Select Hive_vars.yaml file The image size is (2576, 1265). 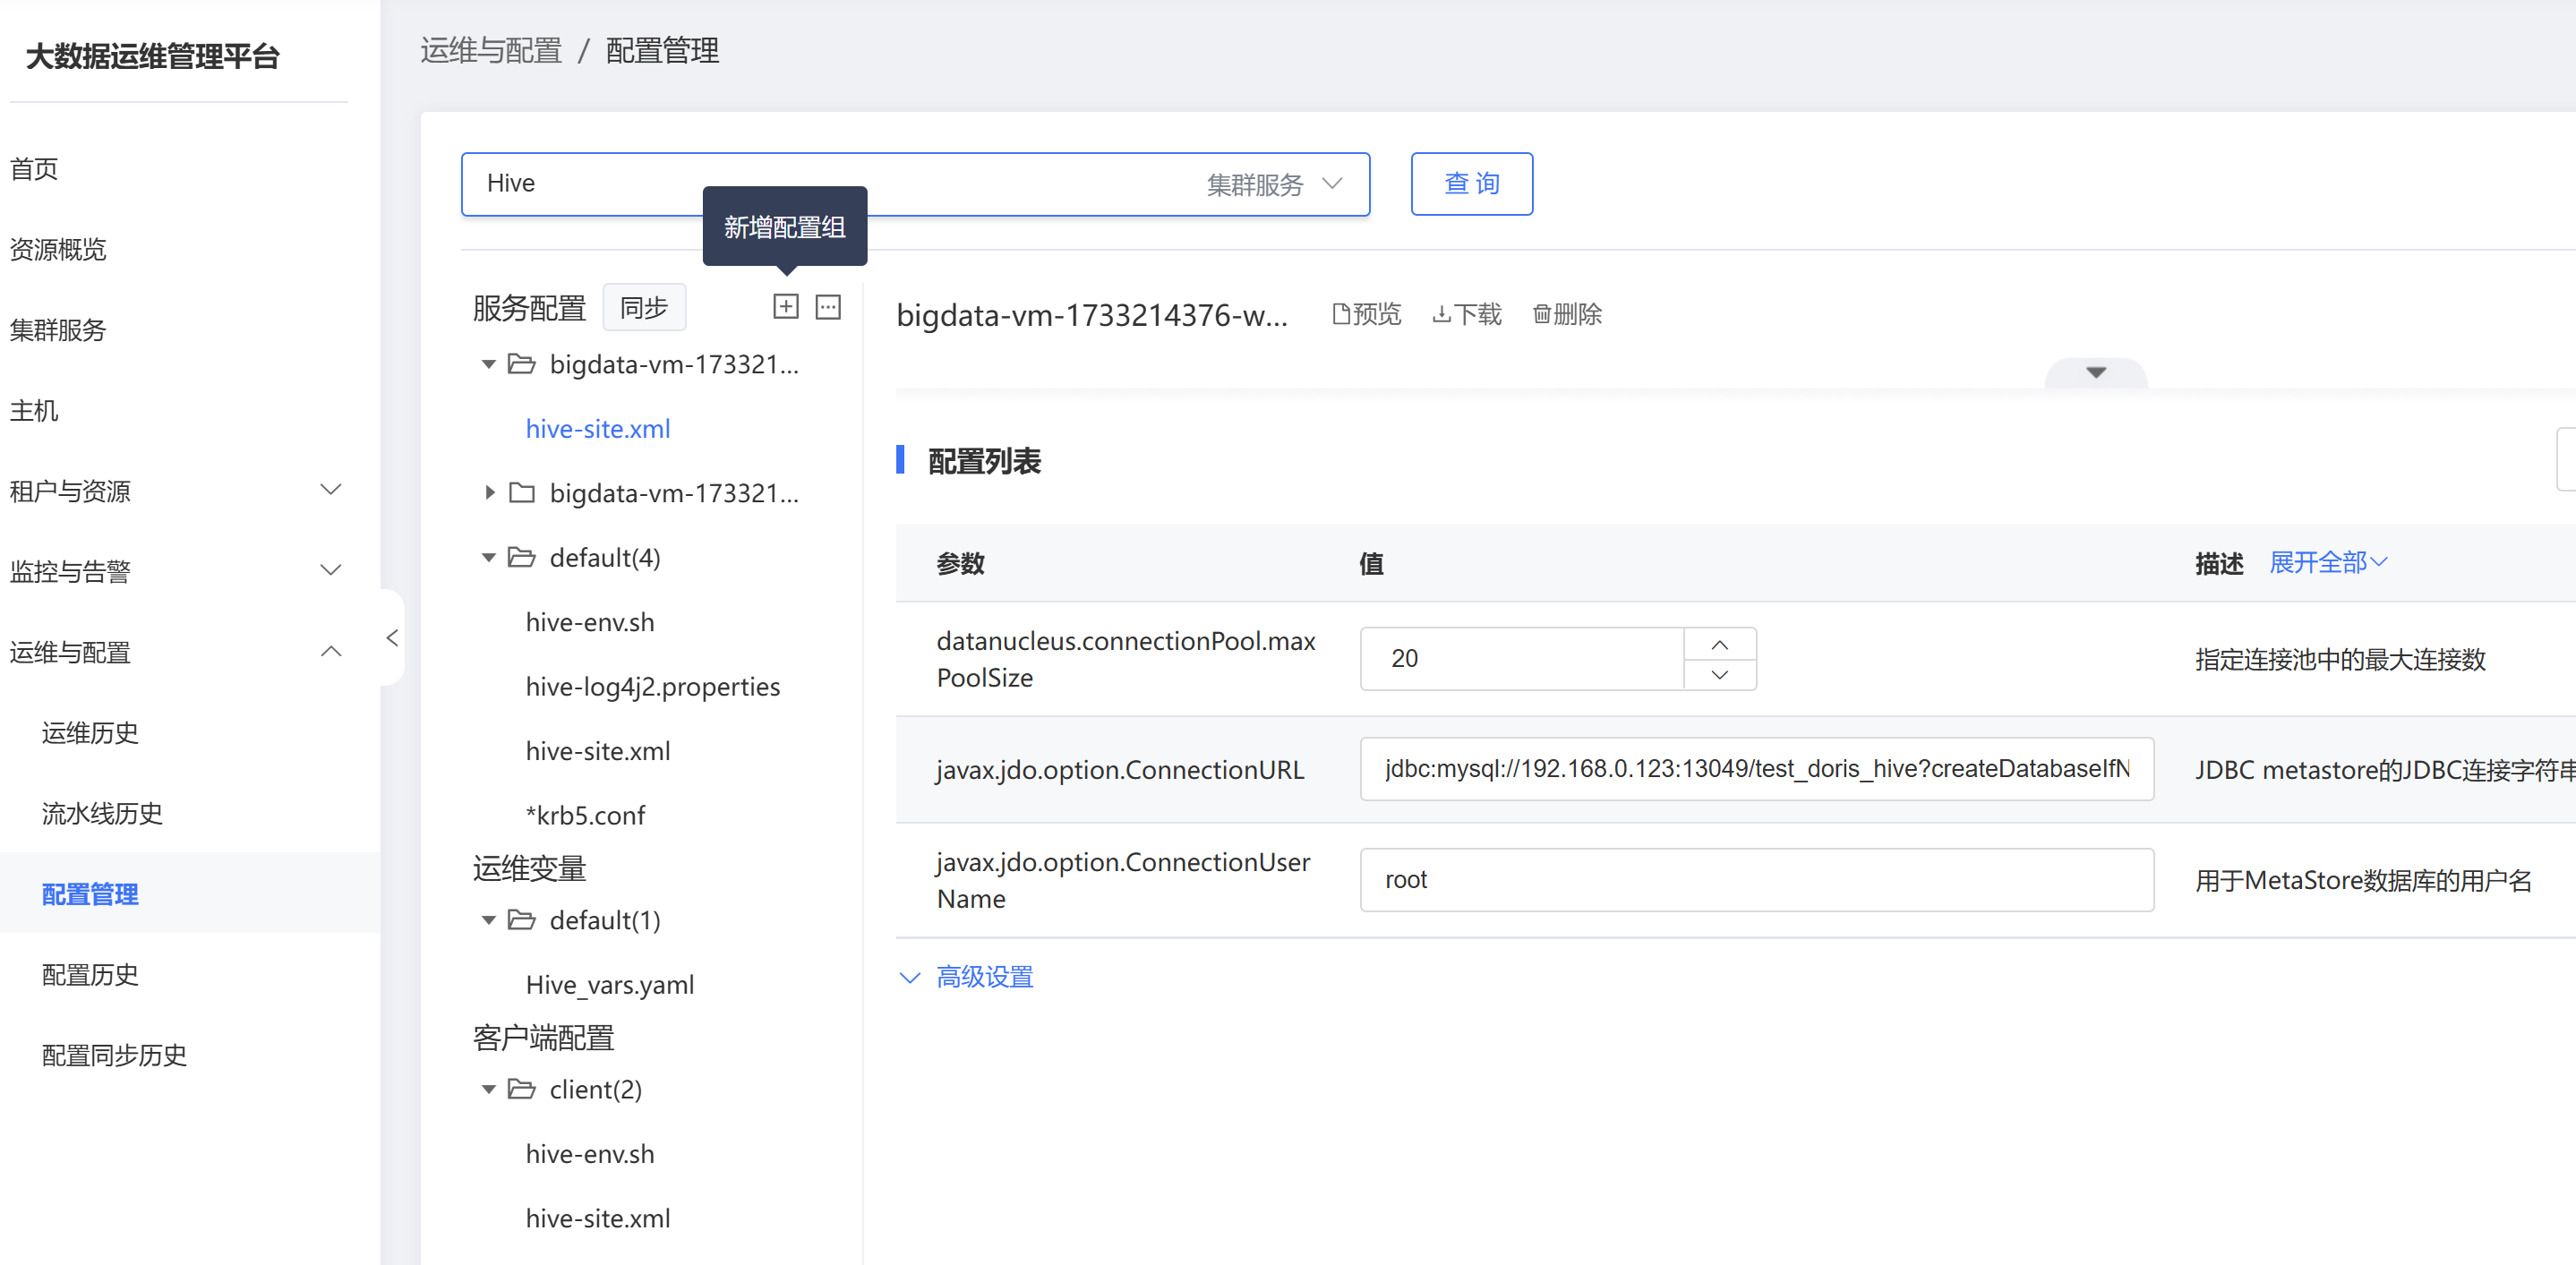click(x=610, y=984)
